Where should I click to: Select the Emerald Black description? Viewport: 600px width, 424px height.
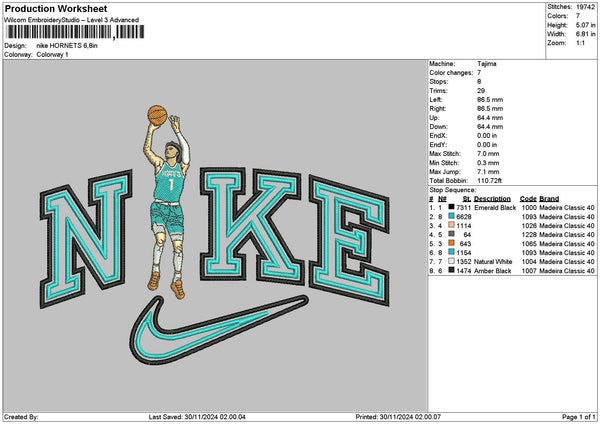tap(495, 208)
